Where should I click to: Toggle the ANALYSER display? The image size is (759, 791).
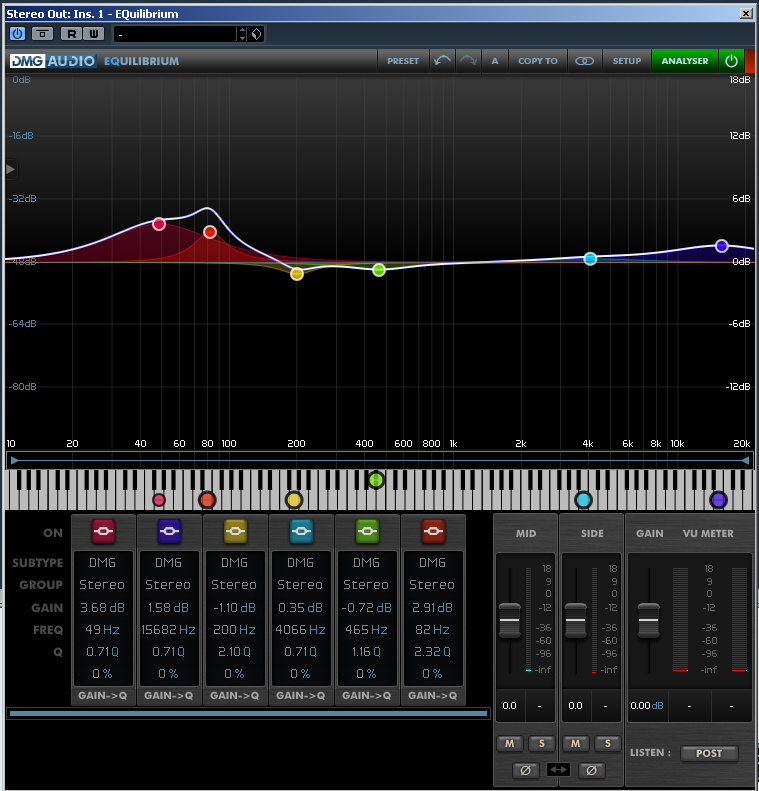click(684, 61)
